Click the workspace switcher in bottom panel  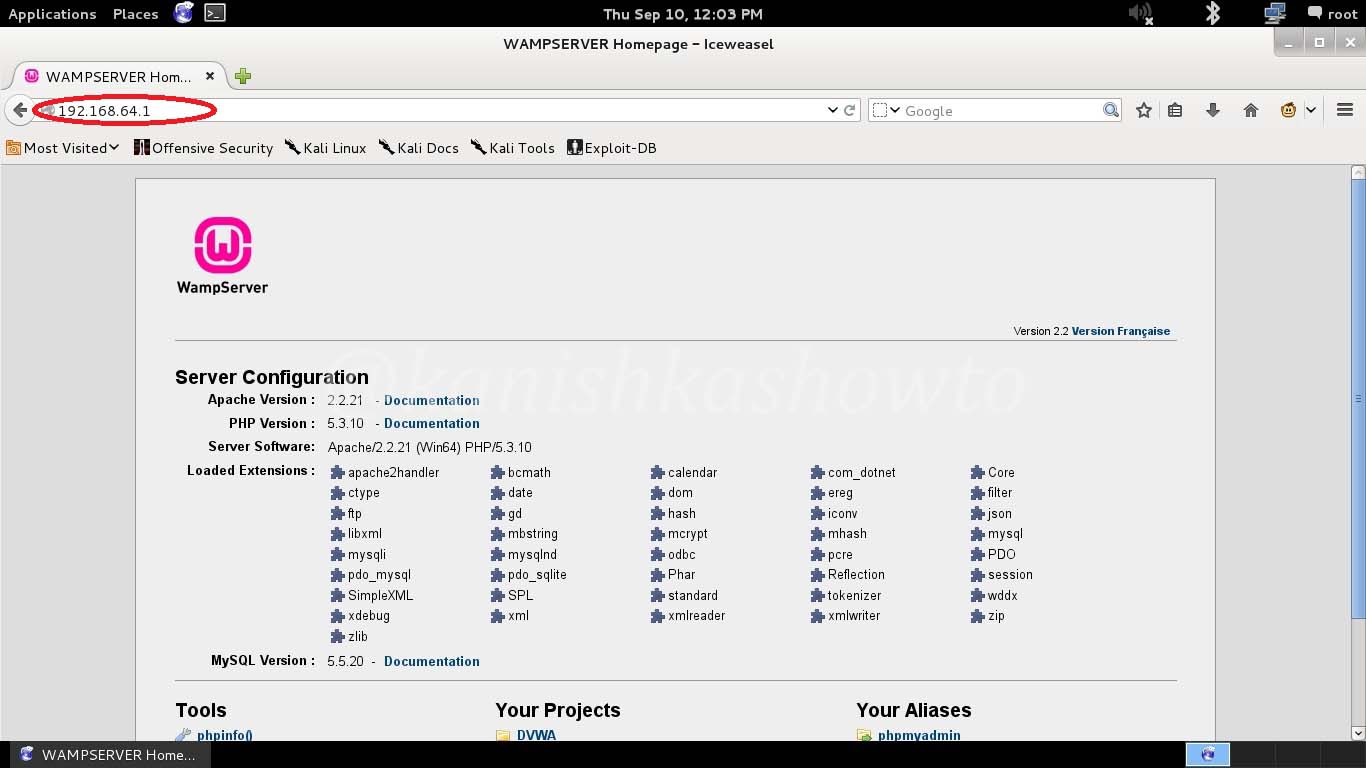(1208, 754)
